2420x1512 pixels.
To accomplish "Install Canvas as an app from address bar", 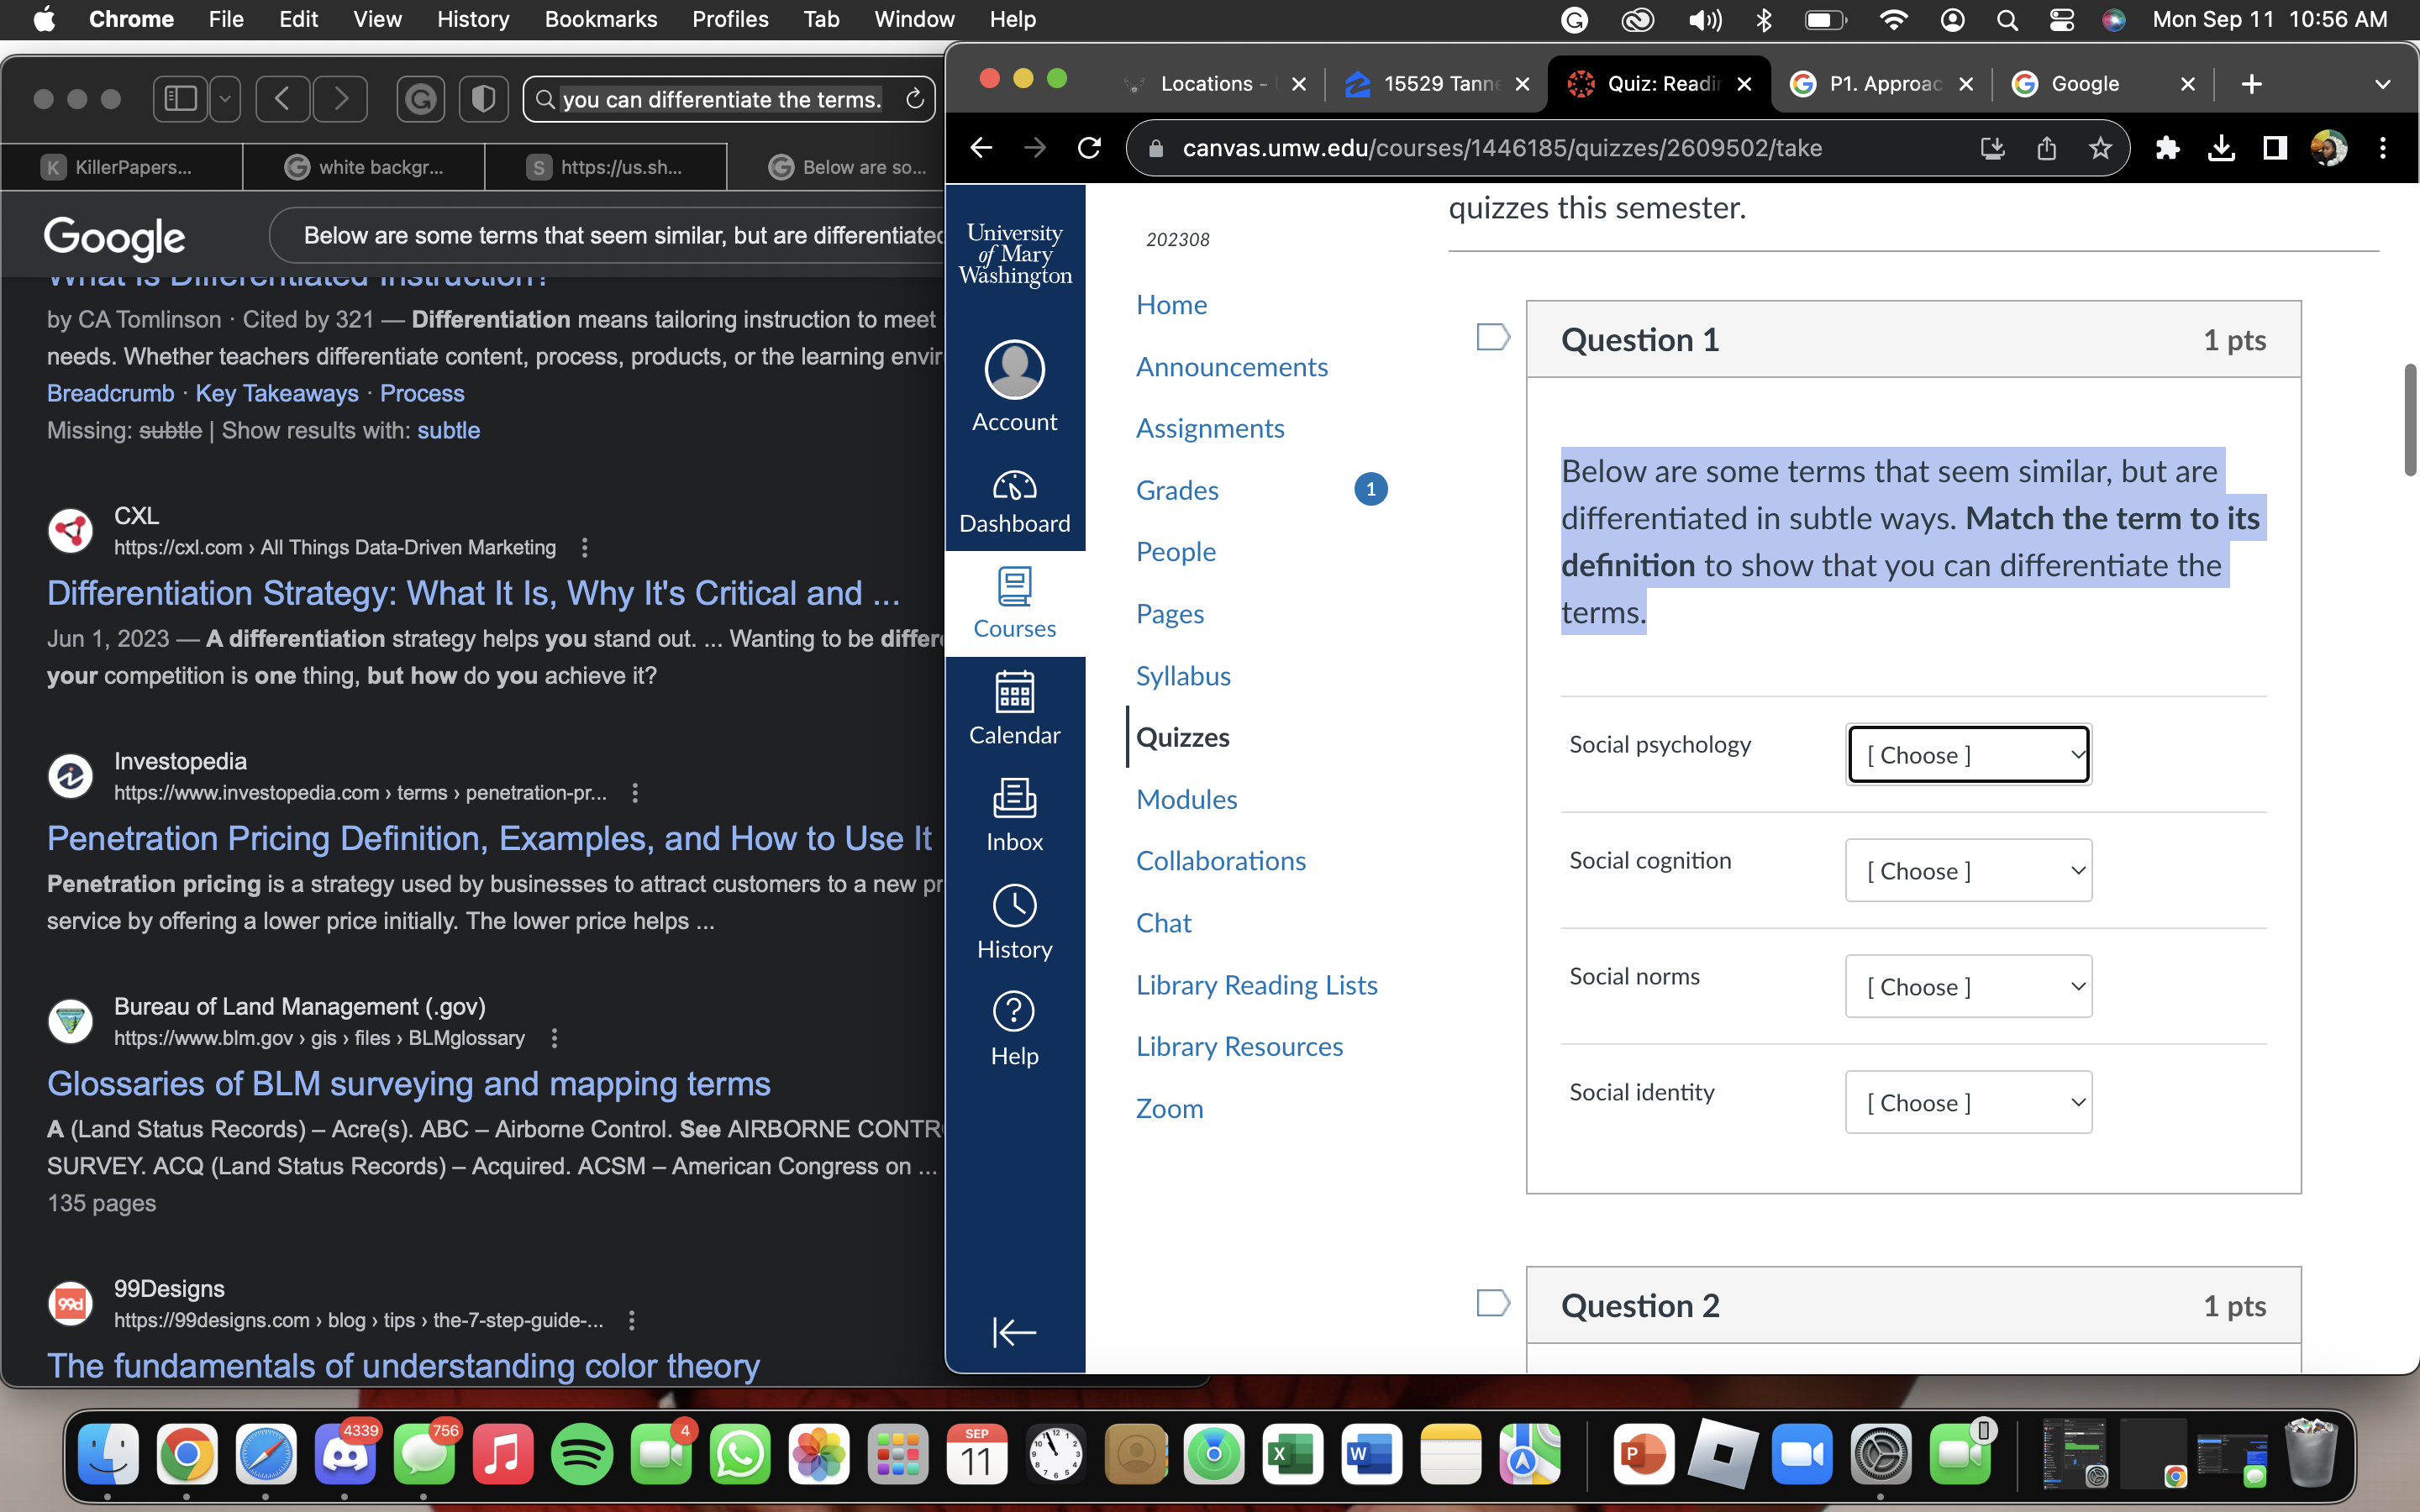I will (1992, 148).
